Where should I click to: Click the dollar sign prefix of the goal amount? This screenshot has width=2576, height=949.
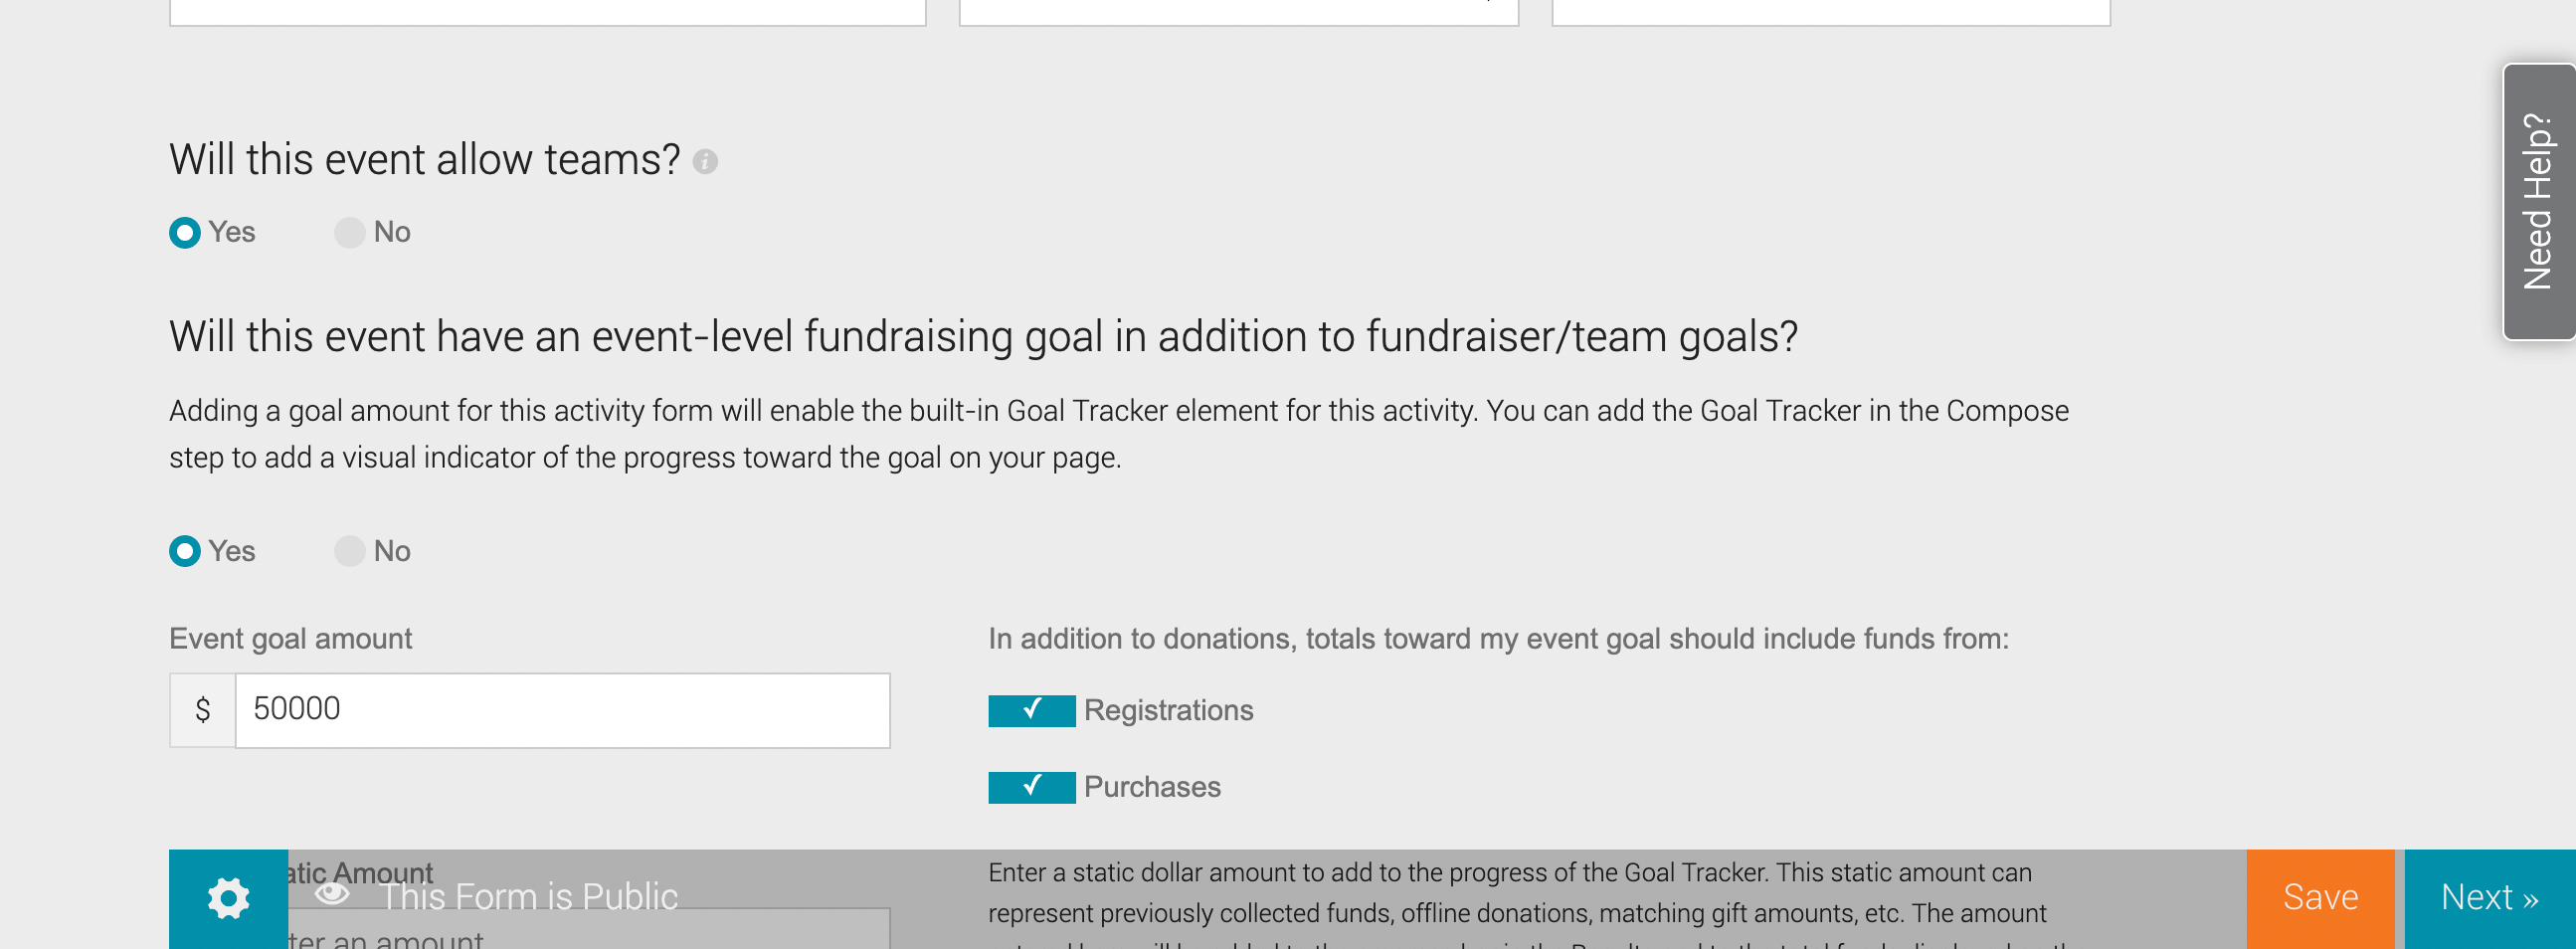click(203, 709)
